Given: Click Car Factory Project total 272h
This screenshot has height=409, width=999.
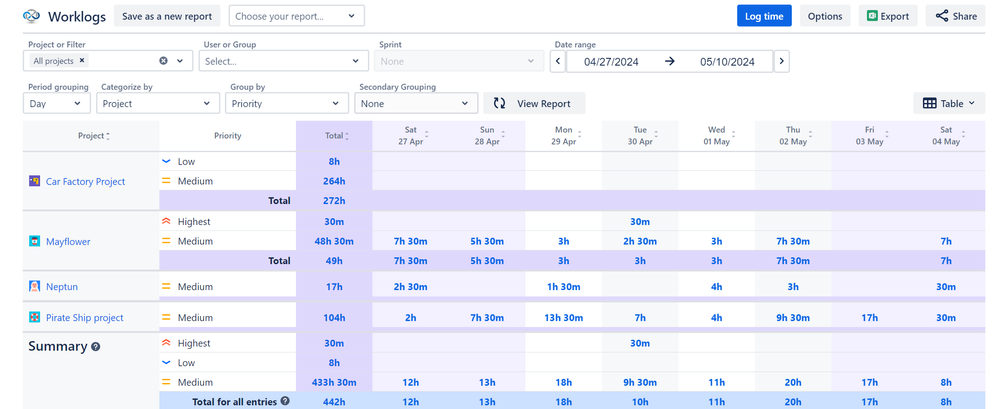Looking at the screenshot, I should [334, 201].
